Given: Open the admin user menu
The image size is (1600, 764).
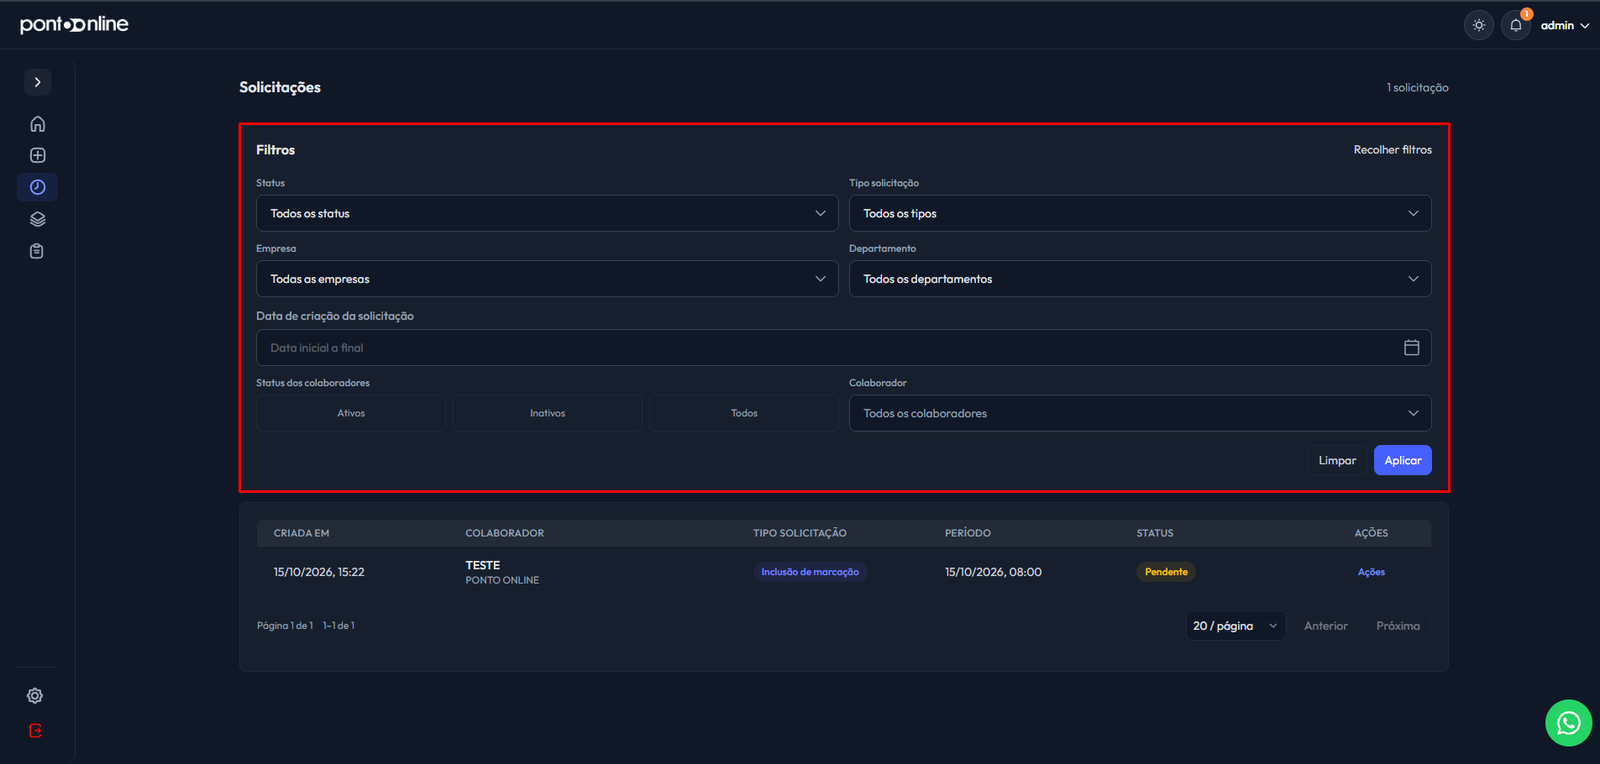Looking at the screenshot, I should pos(1565,25).
